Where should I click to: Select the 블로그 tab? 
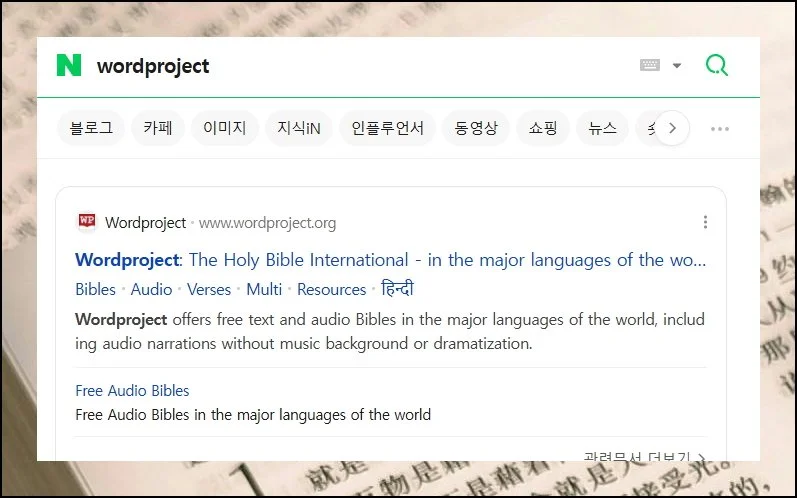pos(91,128)
